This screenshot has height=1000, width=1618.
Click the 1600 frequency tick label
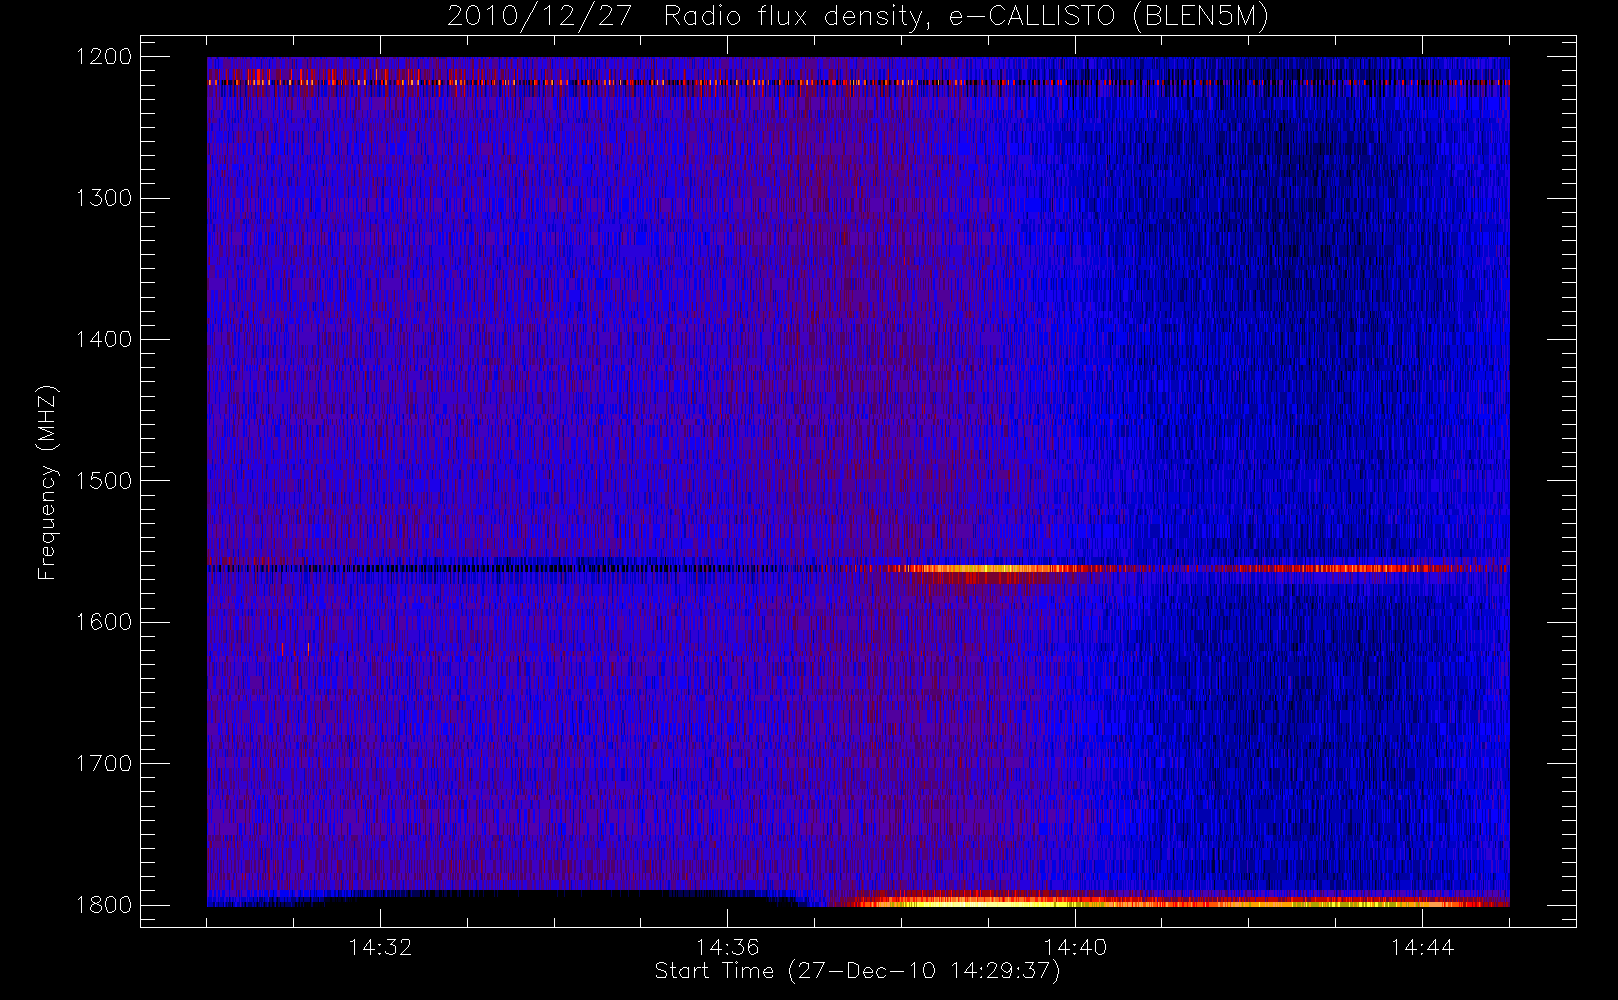pyautogui.click(x=104, y=622)
